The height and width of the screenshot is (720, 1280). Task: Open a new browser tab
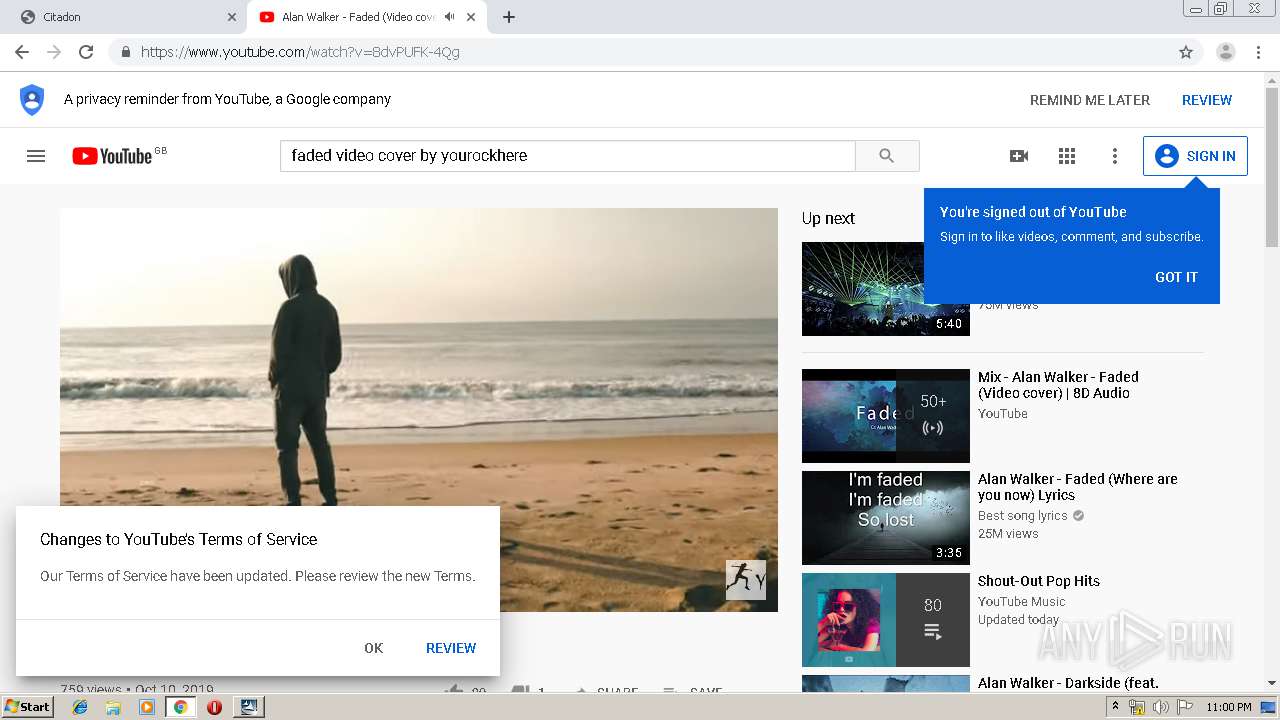click(x=509, y=17)
